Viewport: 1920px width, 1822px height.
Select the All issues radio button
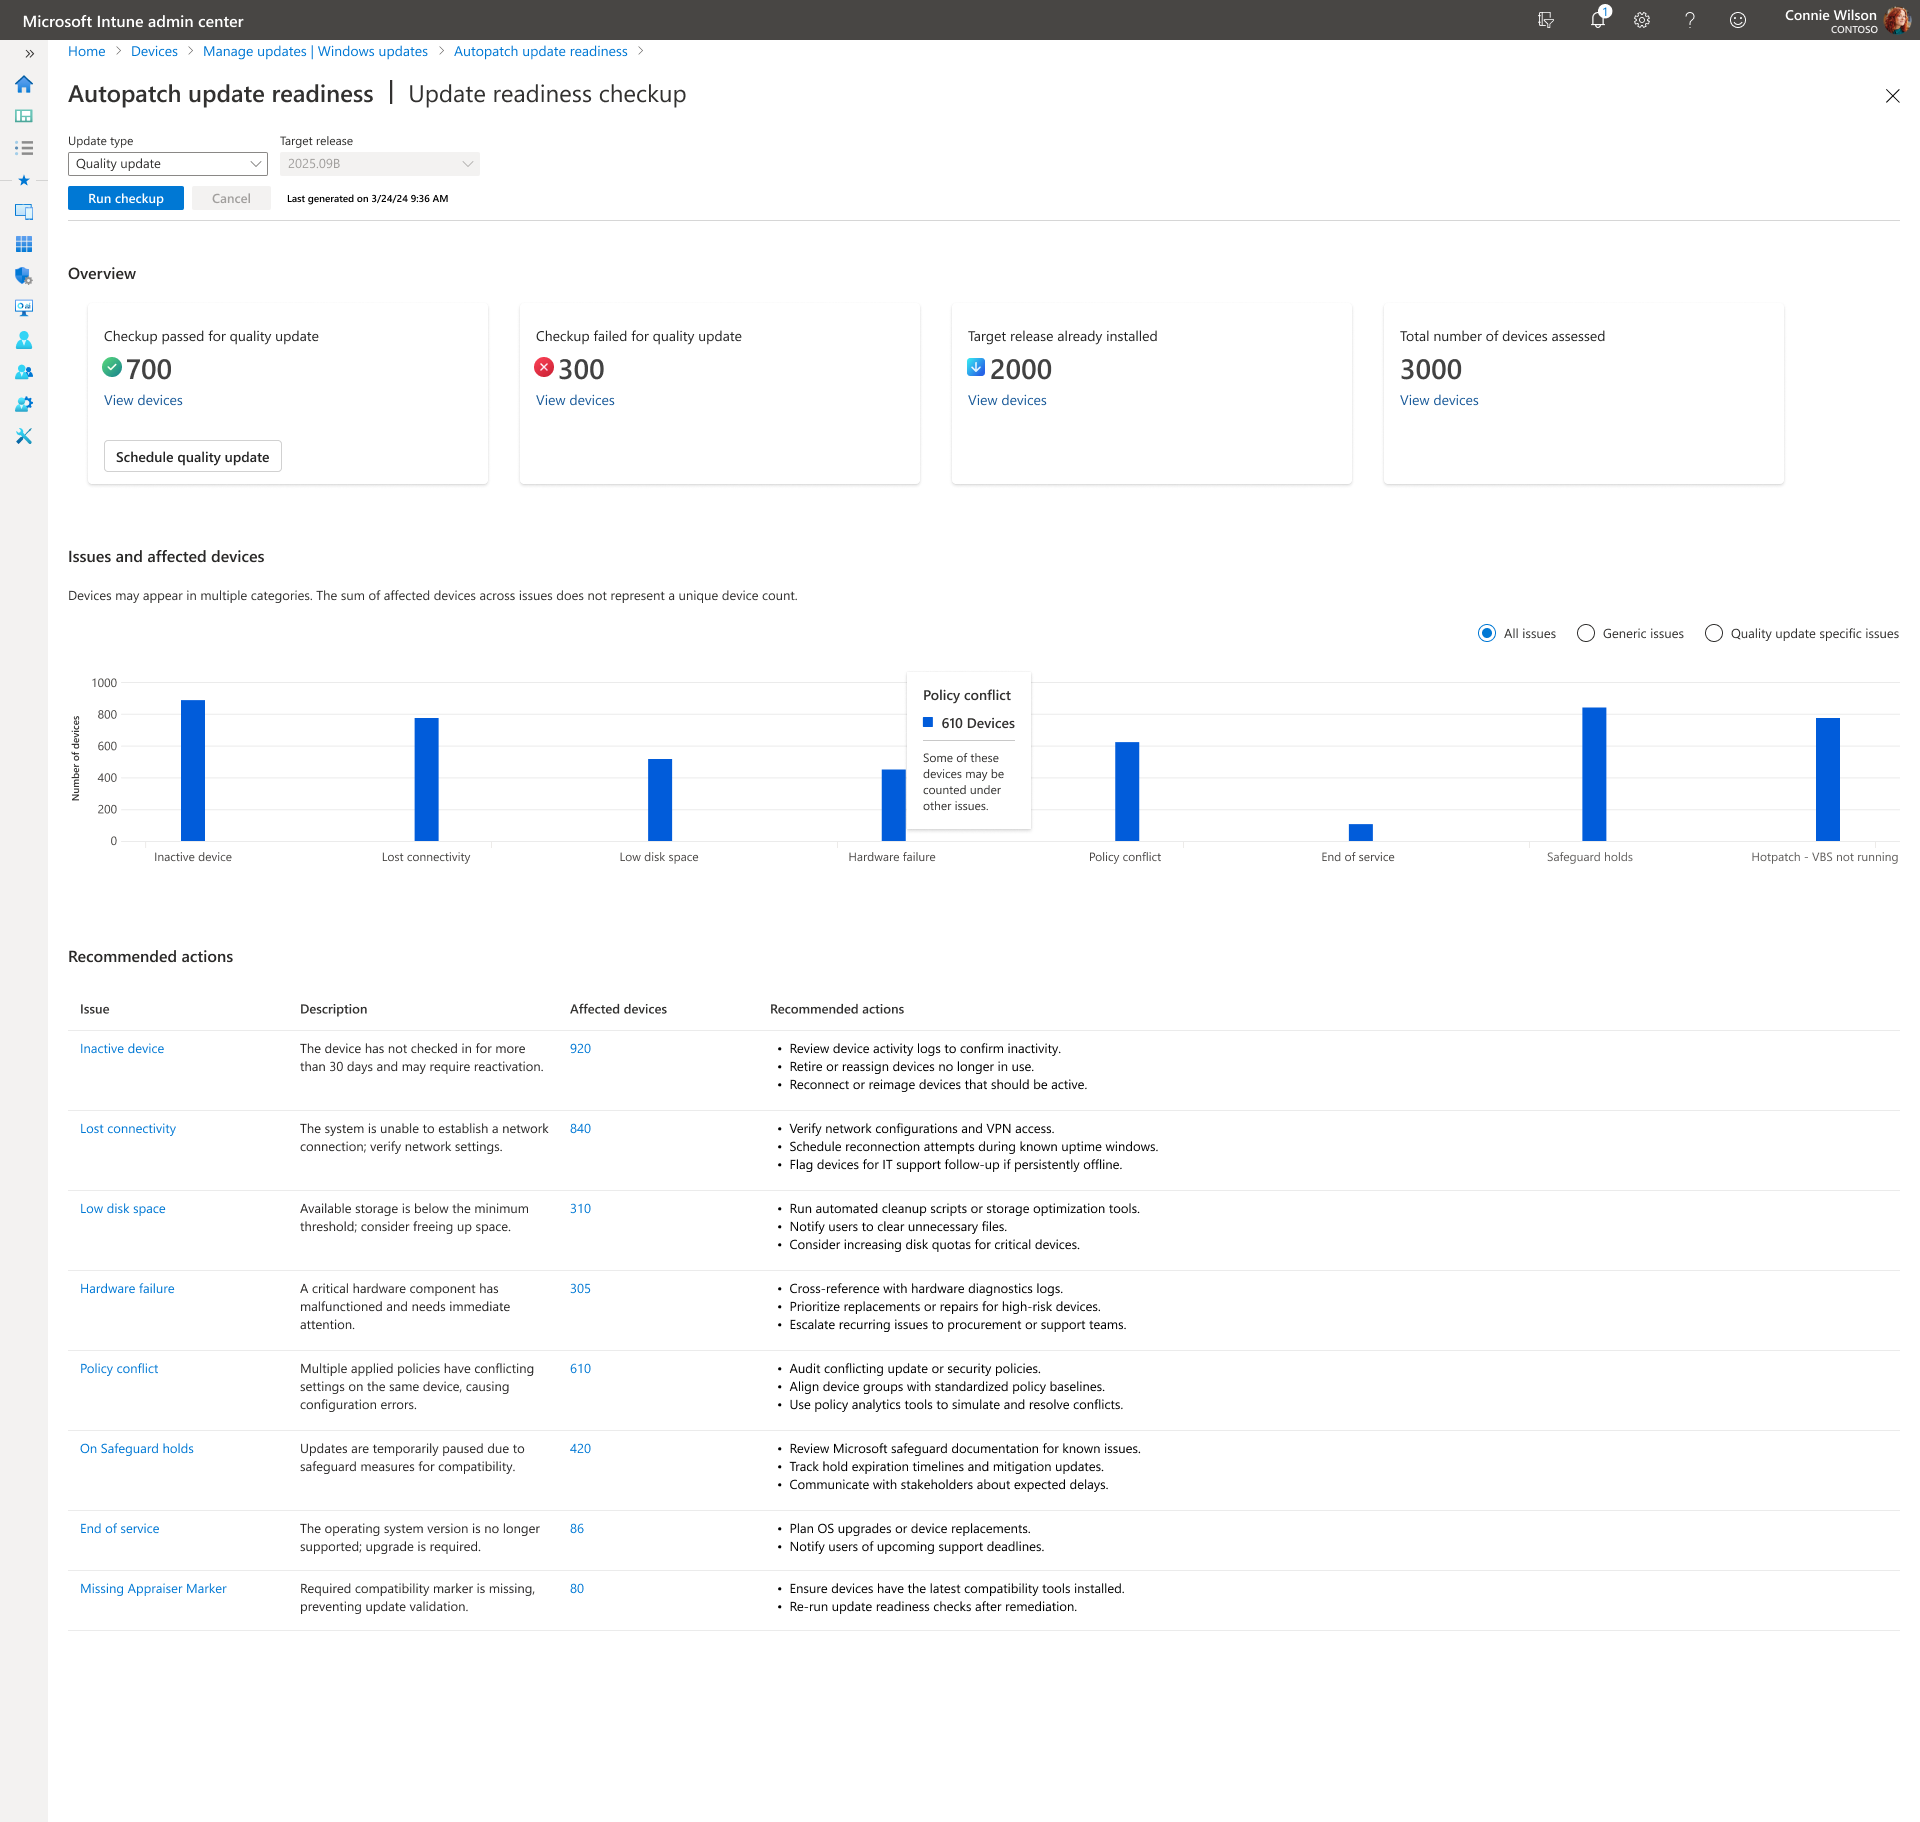1487,633
